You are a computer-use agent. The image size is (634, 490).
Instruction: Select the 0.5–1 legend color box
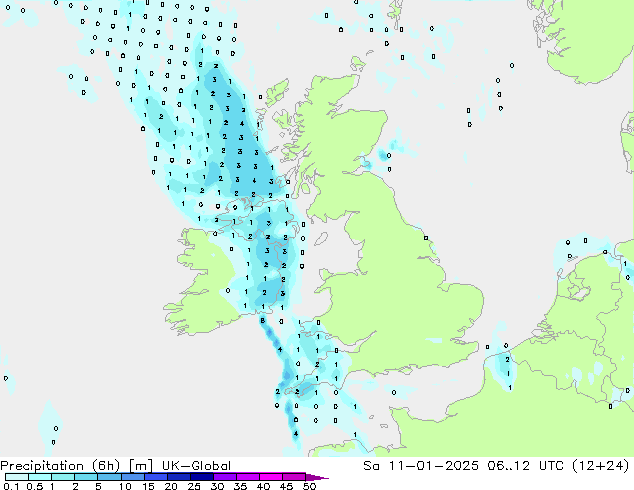[x=40, y=477]
